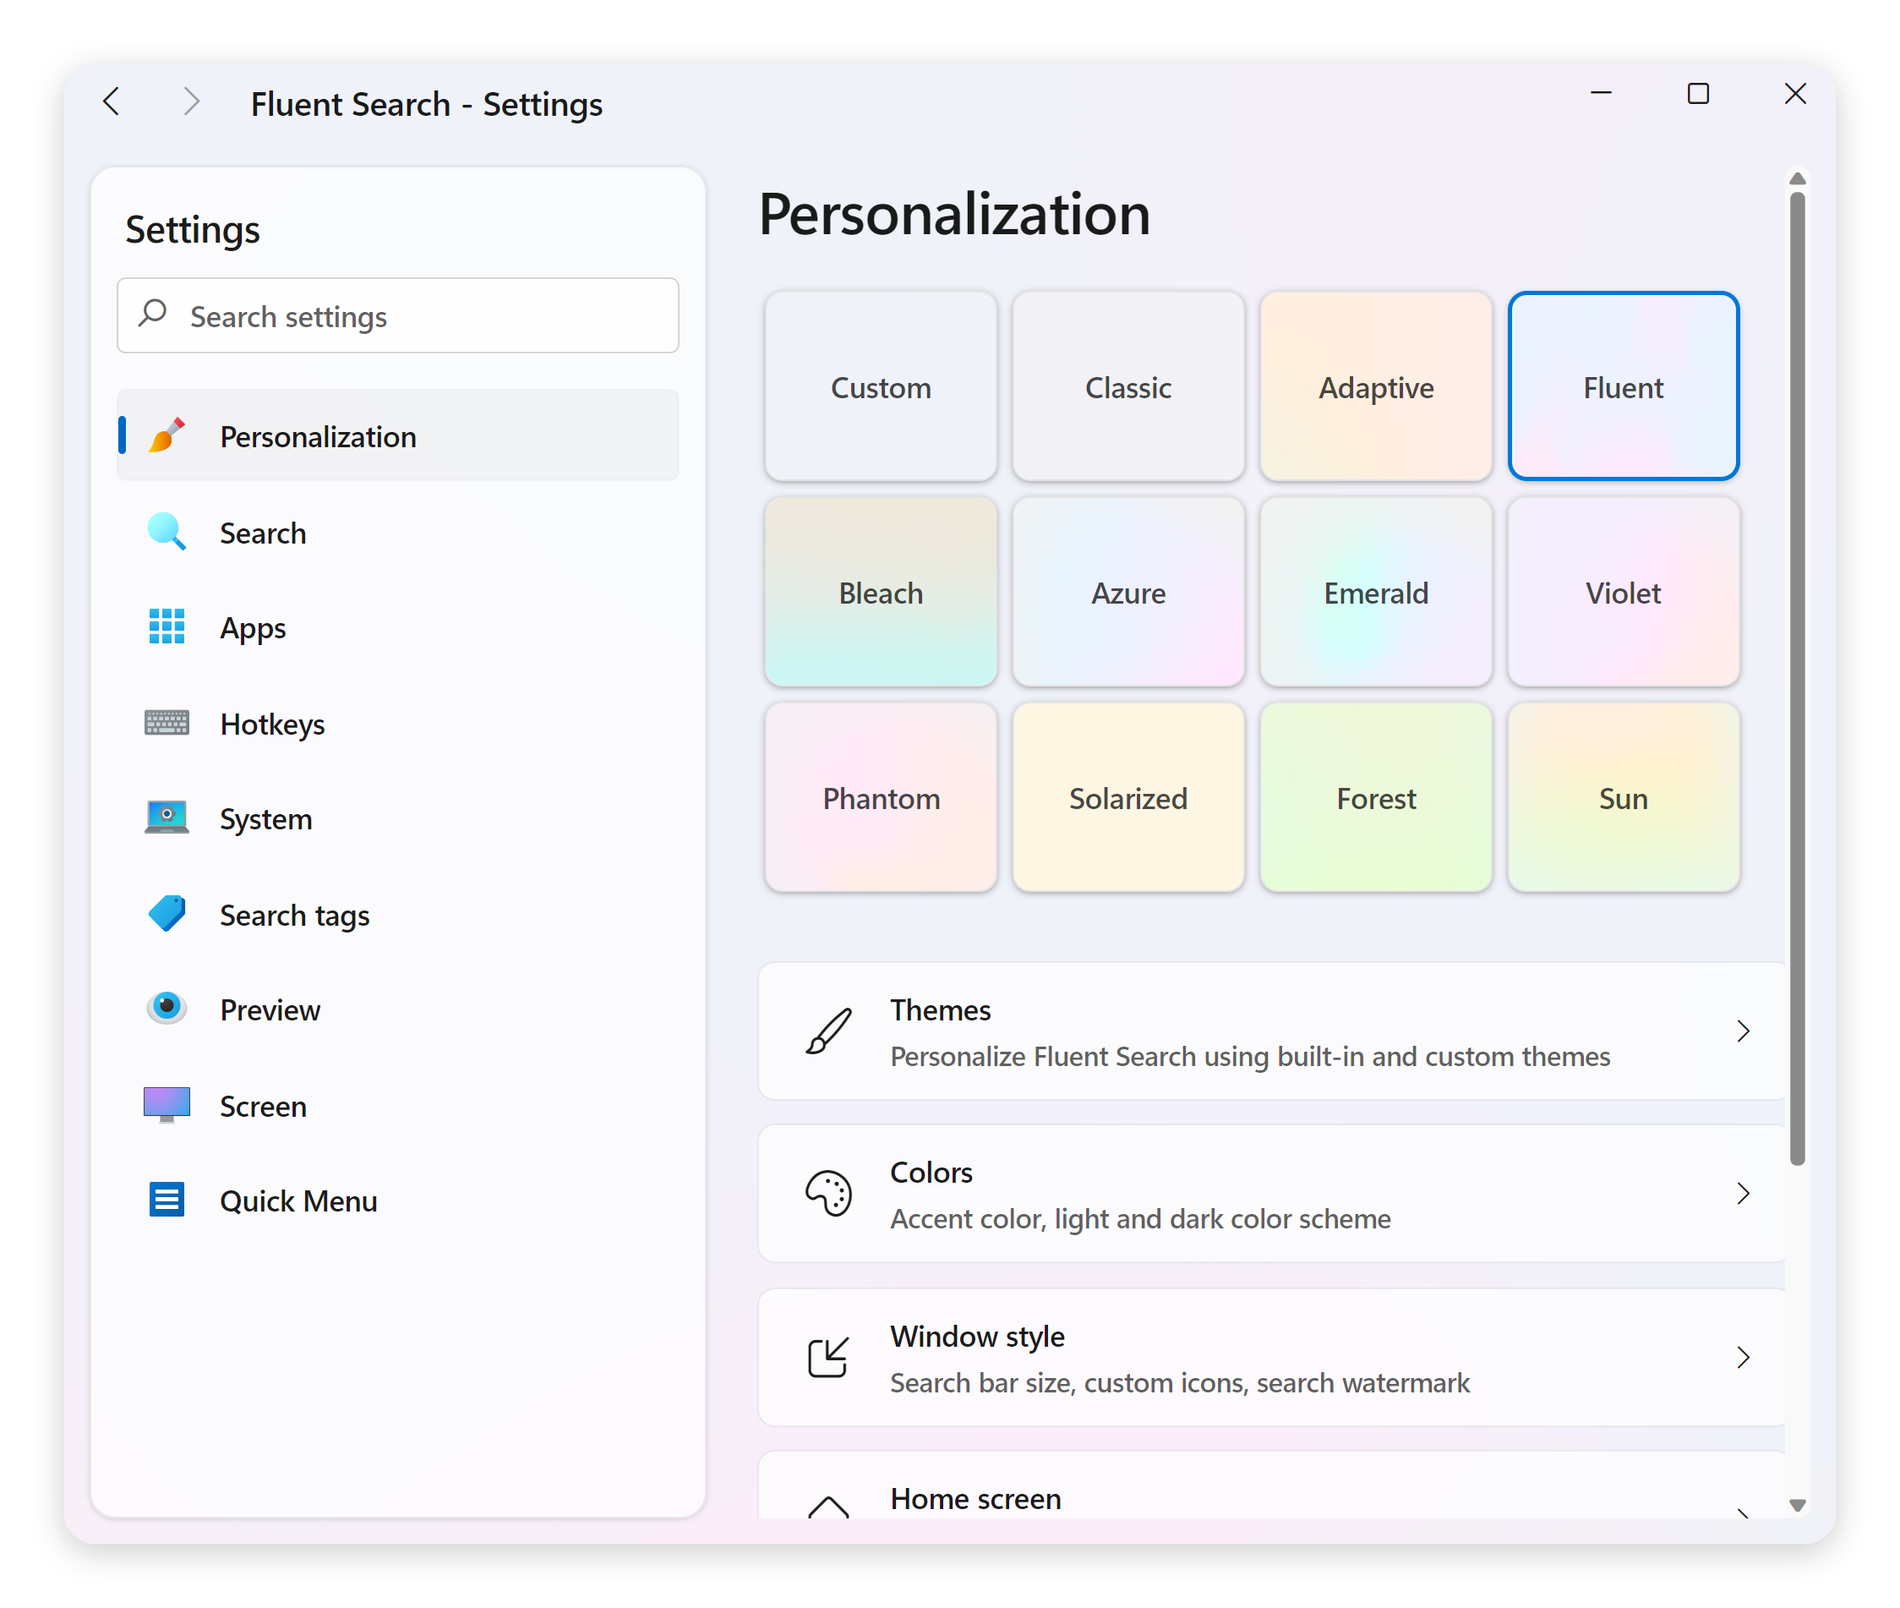The width and height of the screenshot is (1900, 1608).
Task: Click the Search tags tag icon
Action: pos(167,913)
